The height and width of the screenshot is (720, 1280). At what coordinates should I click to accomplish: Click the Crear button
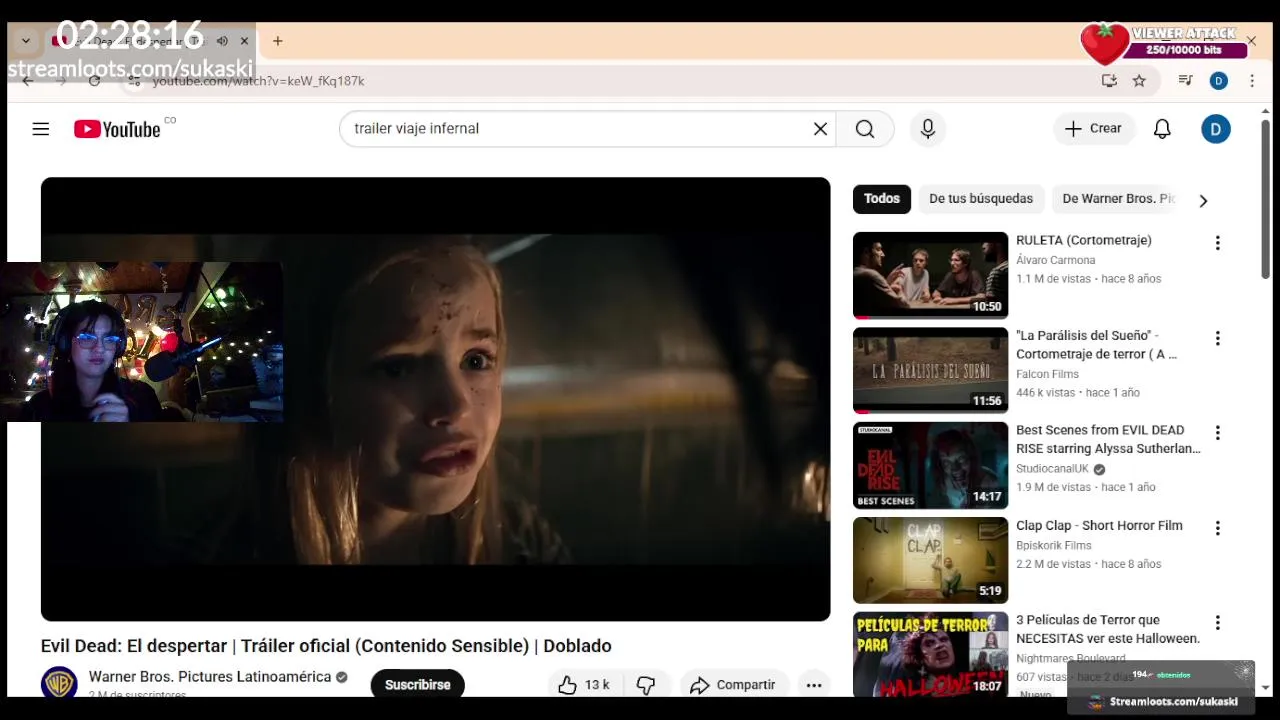click(x=1093, y=129)
